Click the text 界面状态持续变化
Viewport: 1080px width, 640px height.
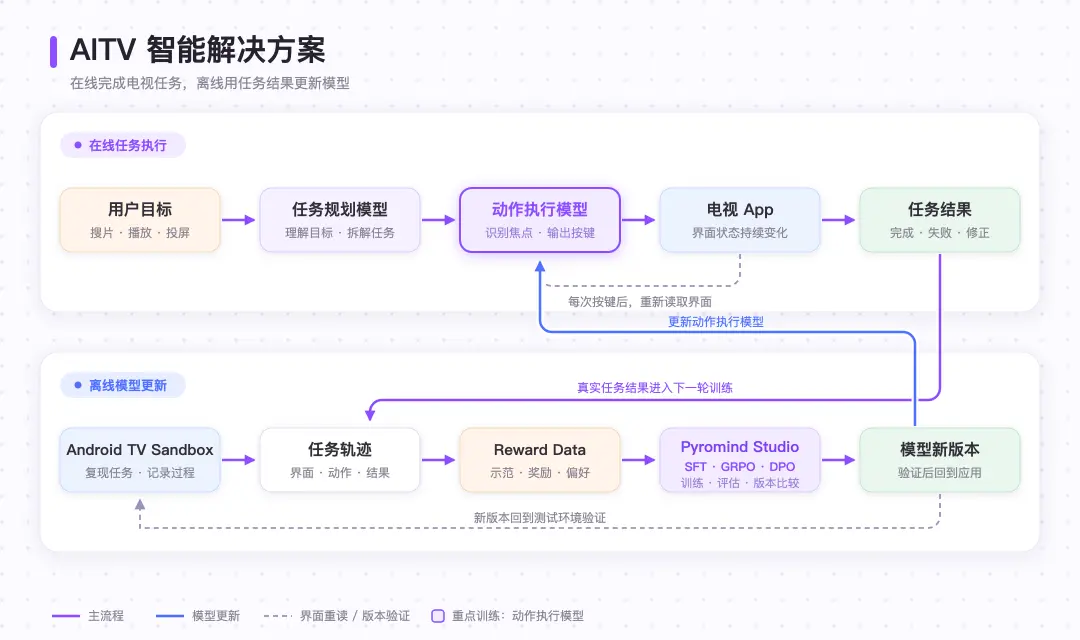(x=740, y=233)
